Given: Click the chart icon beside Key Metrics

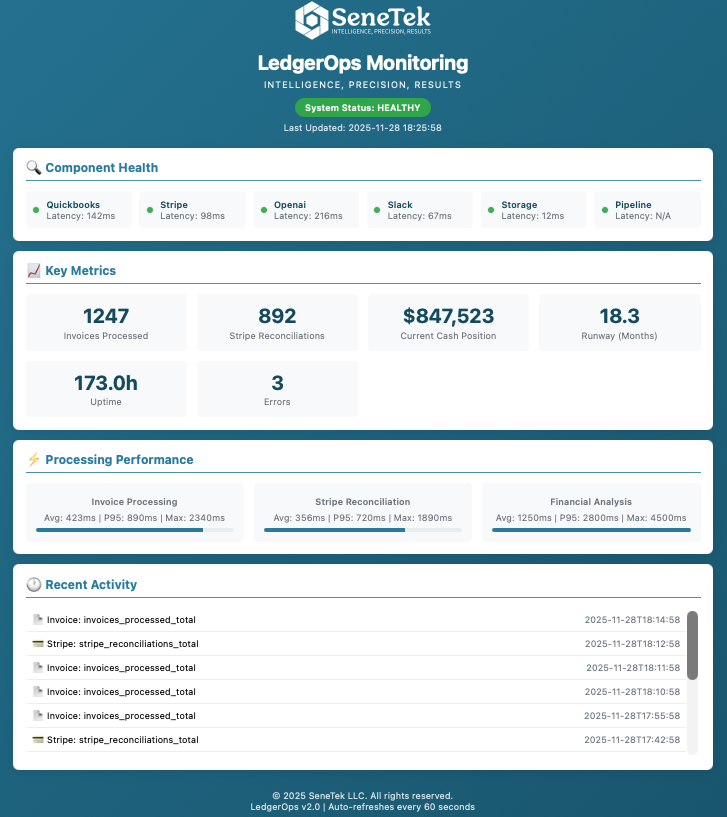Looking at the screenshot, I should tap(34, 270).
